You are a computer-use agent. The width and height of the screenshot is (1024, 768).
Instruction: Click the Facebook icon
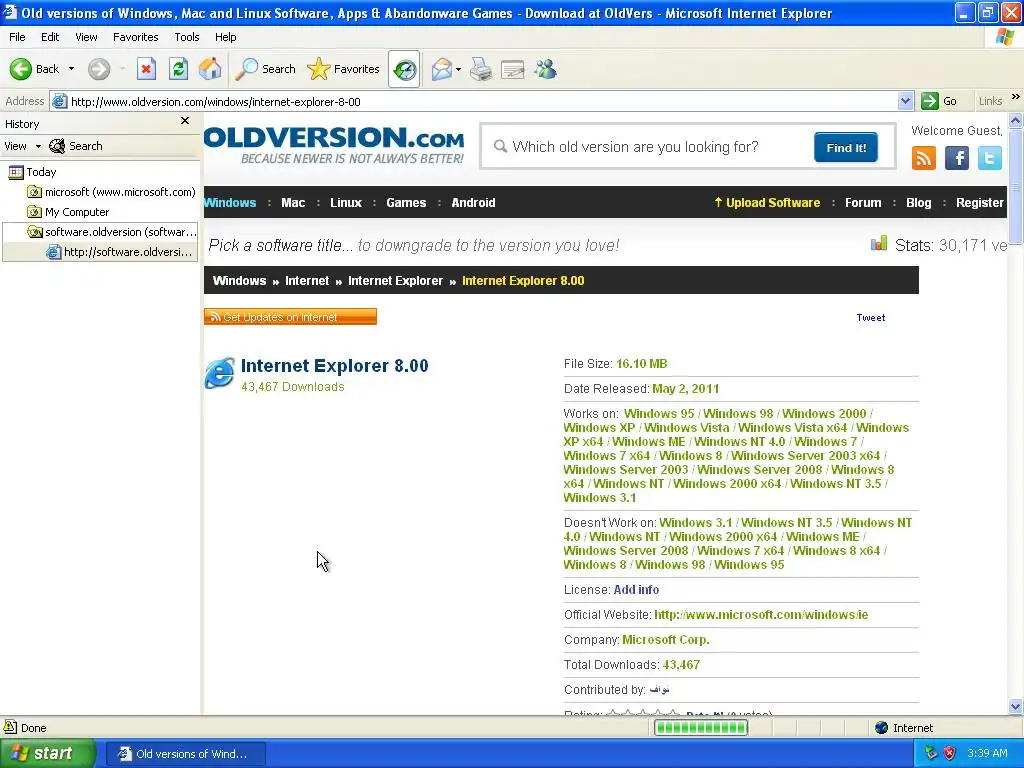[x=957, y=158]
